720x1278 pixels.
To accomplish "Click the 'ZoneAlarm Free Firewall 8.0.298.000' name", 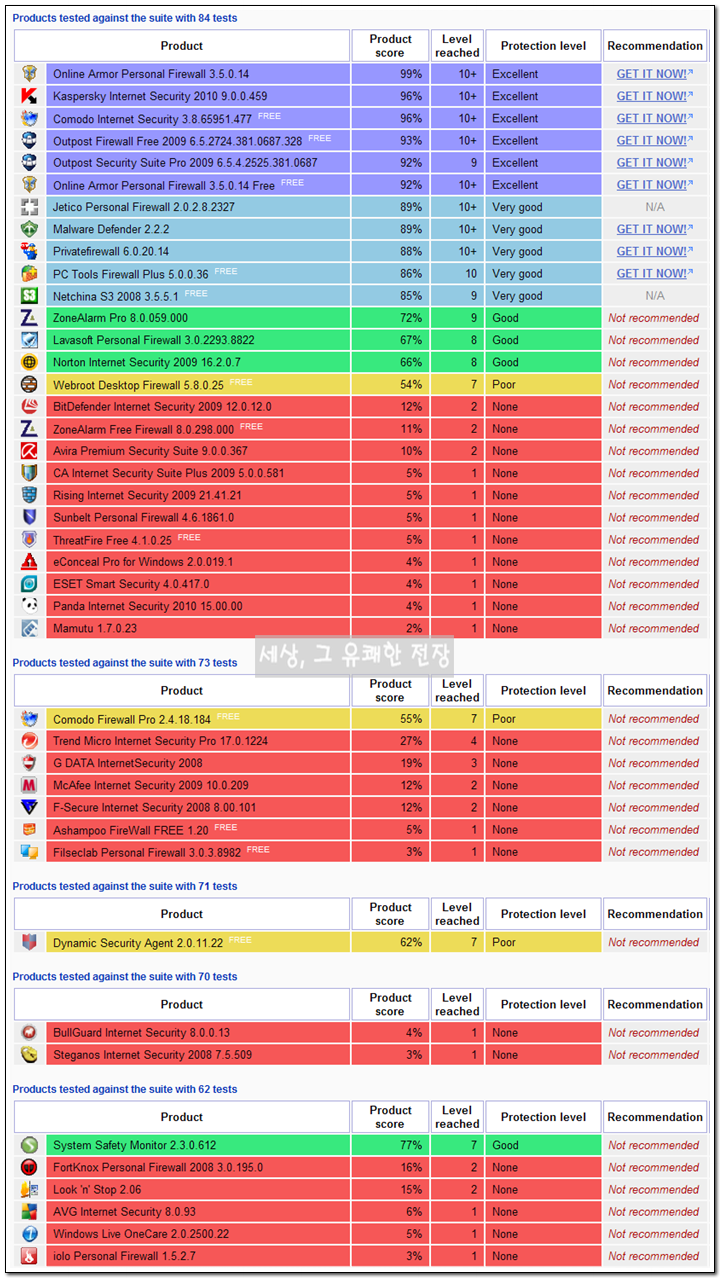I will click(x=144, y=429).
